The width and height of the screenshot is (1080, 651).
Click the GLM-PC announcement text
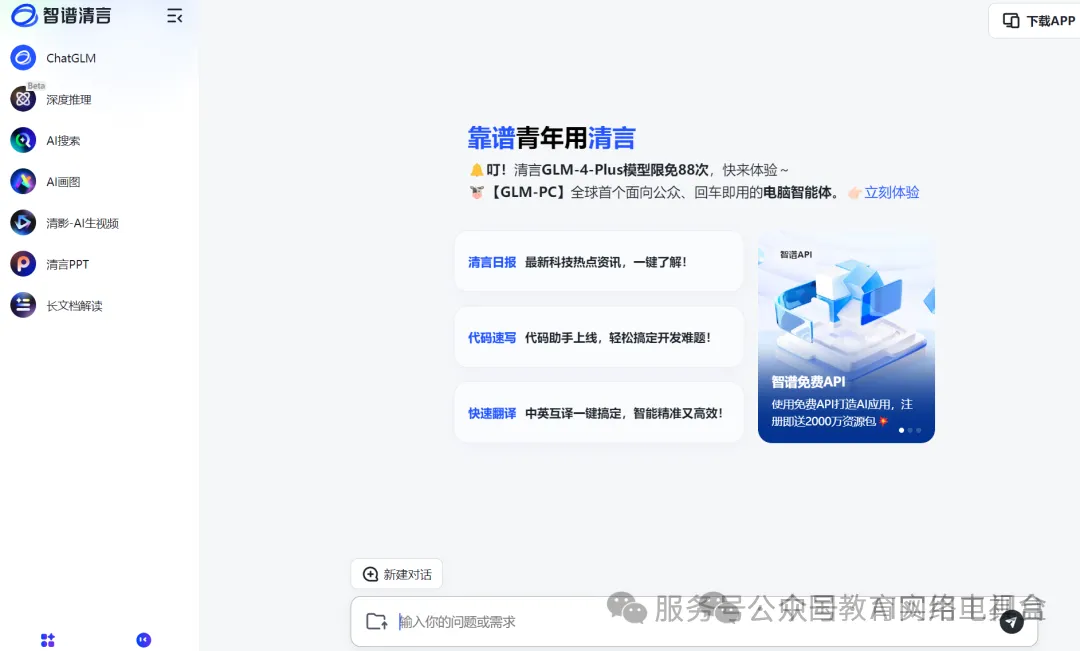click(x=666, y=192)
